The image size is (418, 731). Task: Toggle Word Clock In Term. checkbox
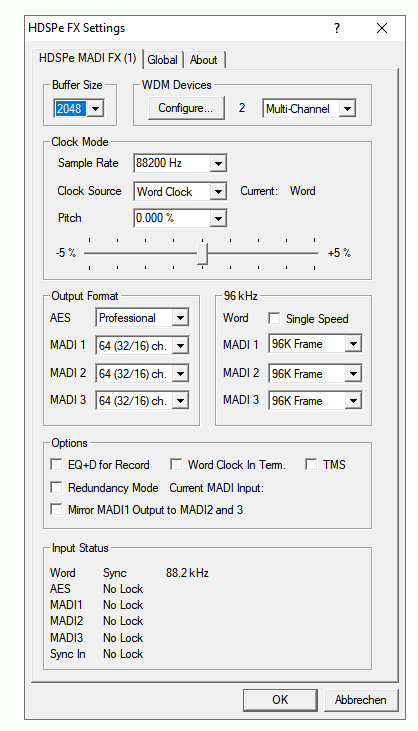[176, 464]
